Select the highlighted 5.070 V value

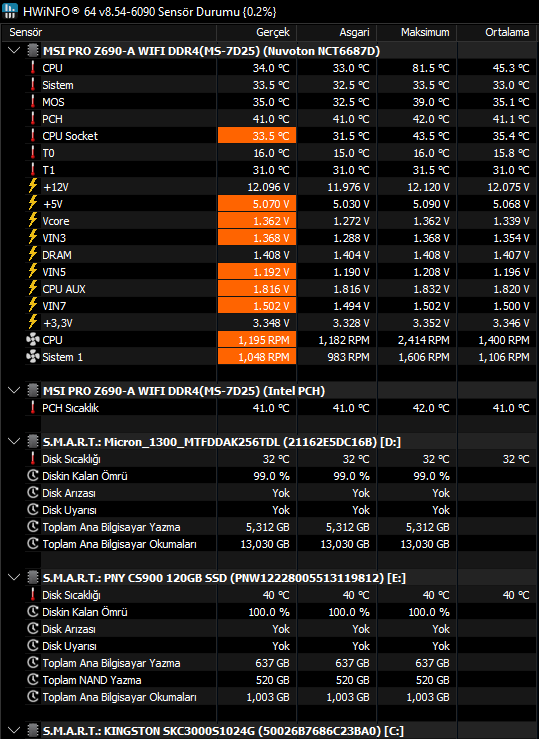point(257,204)
